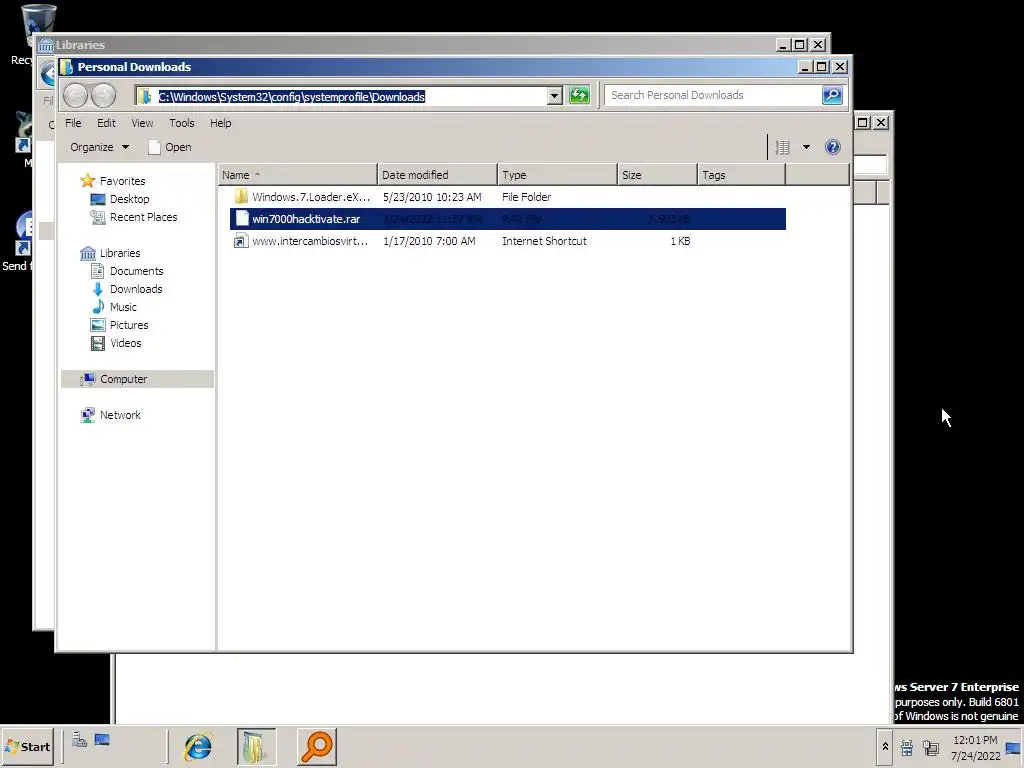Click the Personal Downloads title bar folder icon
1024x768 pixels.
(66, 67)
